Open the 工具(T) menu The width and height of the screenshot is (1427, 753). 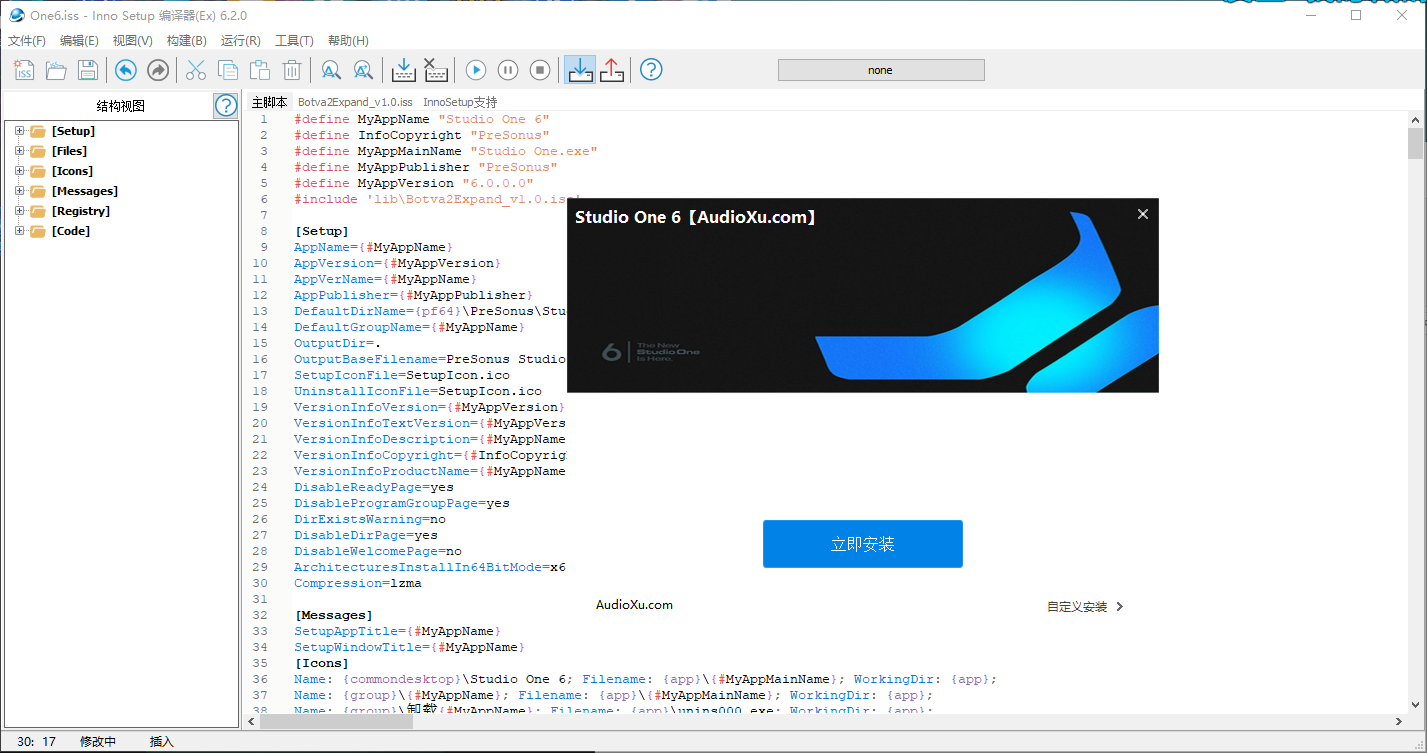(x=294, y=41)
